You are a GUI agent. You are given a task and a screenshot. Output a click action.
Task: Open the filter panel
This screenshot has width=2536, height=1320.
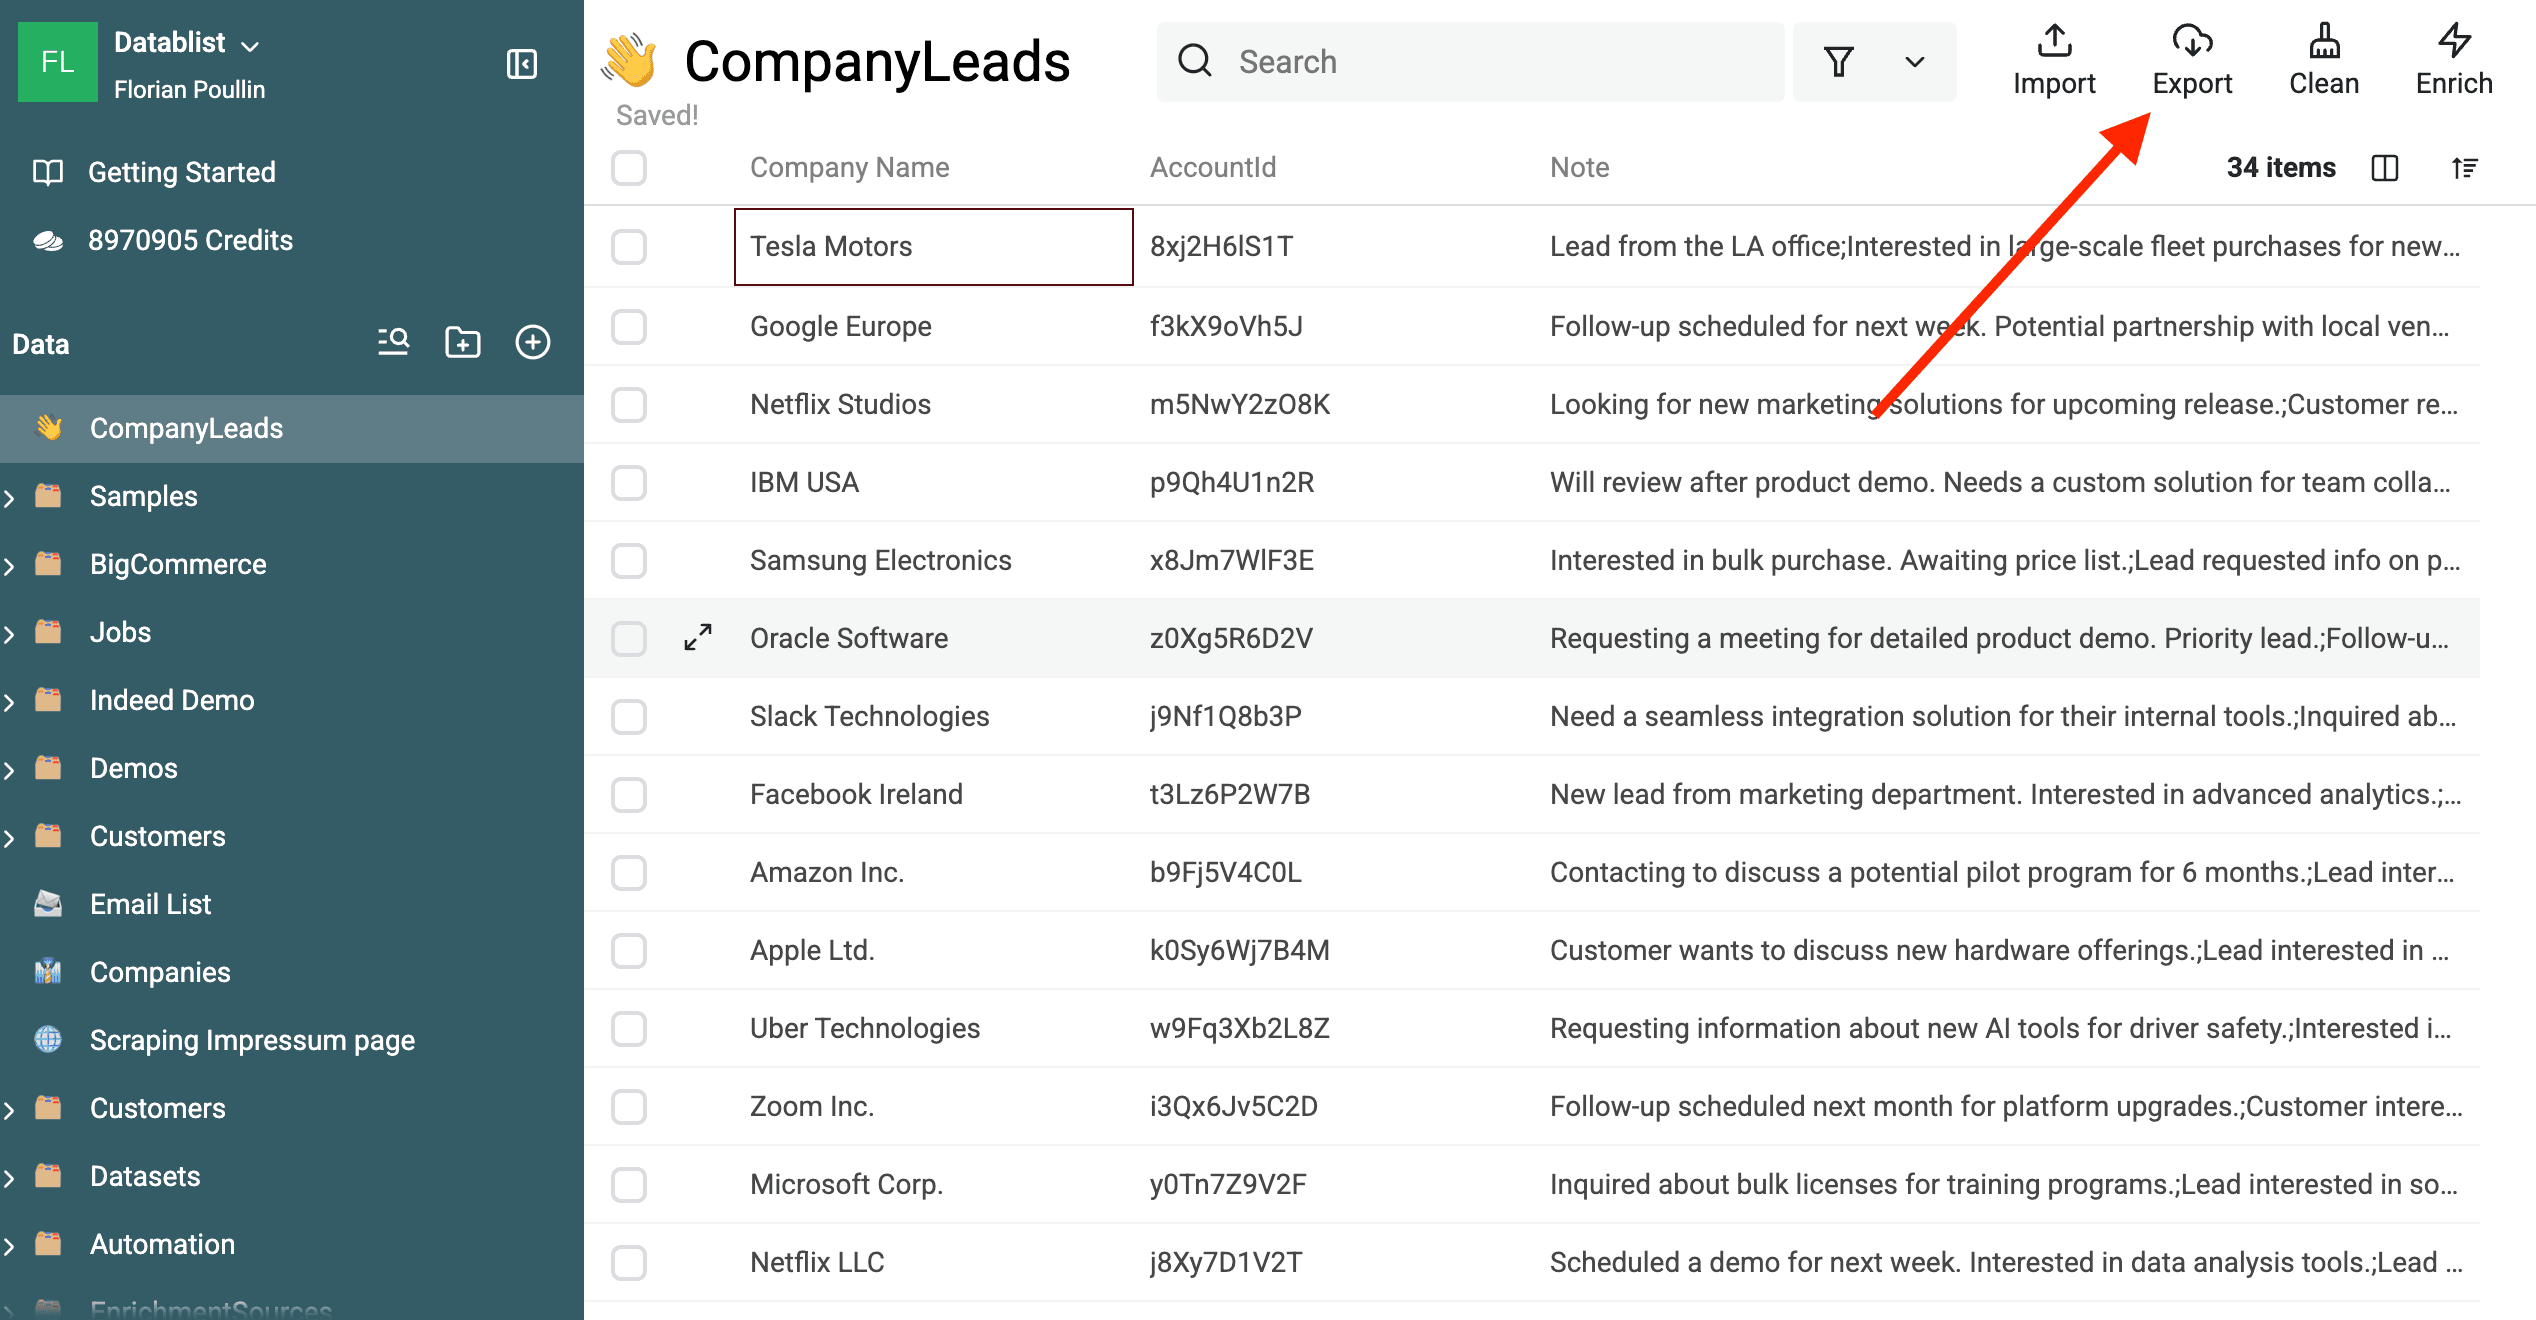pyautogui.click(x=1839, y=61)
